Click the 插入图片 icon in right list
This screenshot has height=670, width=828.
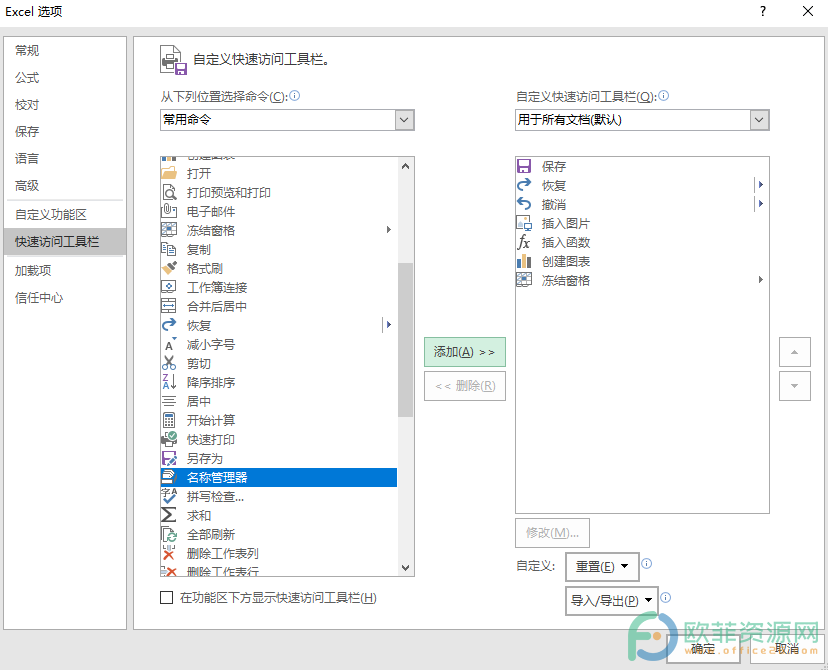click(524, 223)
